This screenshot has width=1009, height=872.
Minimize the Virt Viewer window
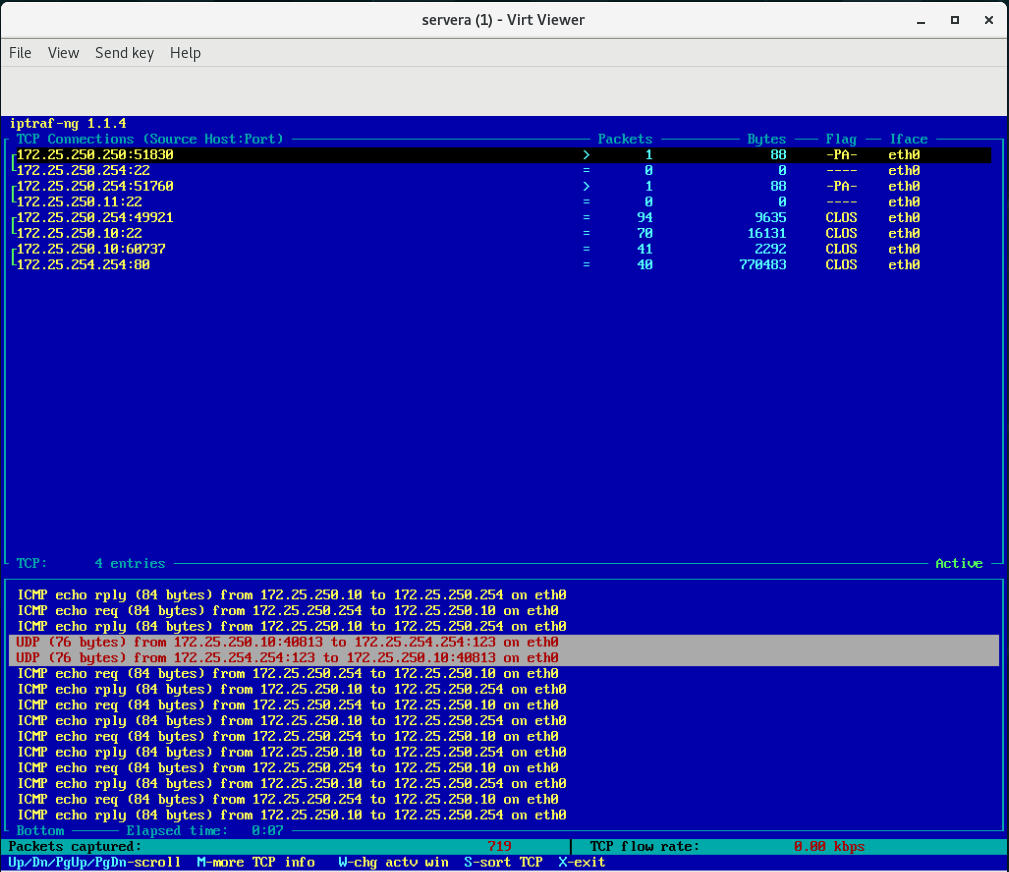[921, 20]
